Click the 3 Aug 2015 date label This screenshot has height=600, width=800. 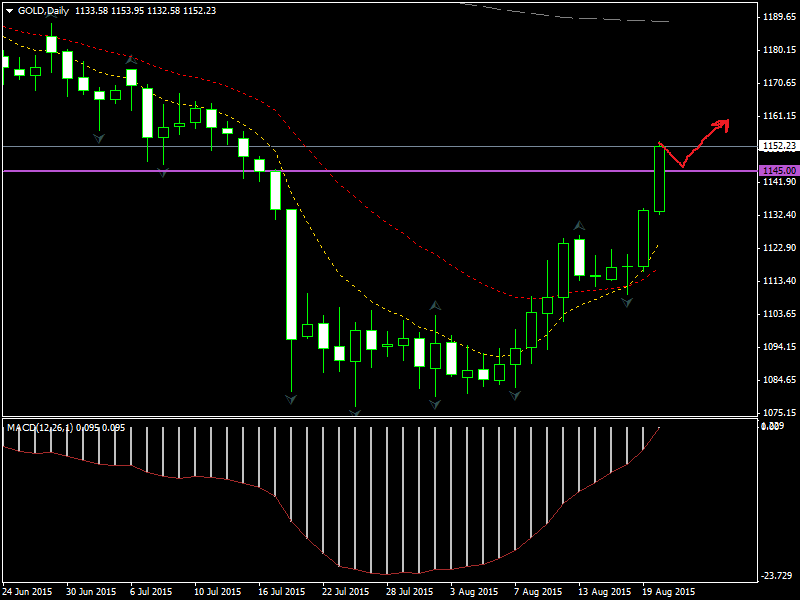tap(474, 592)
